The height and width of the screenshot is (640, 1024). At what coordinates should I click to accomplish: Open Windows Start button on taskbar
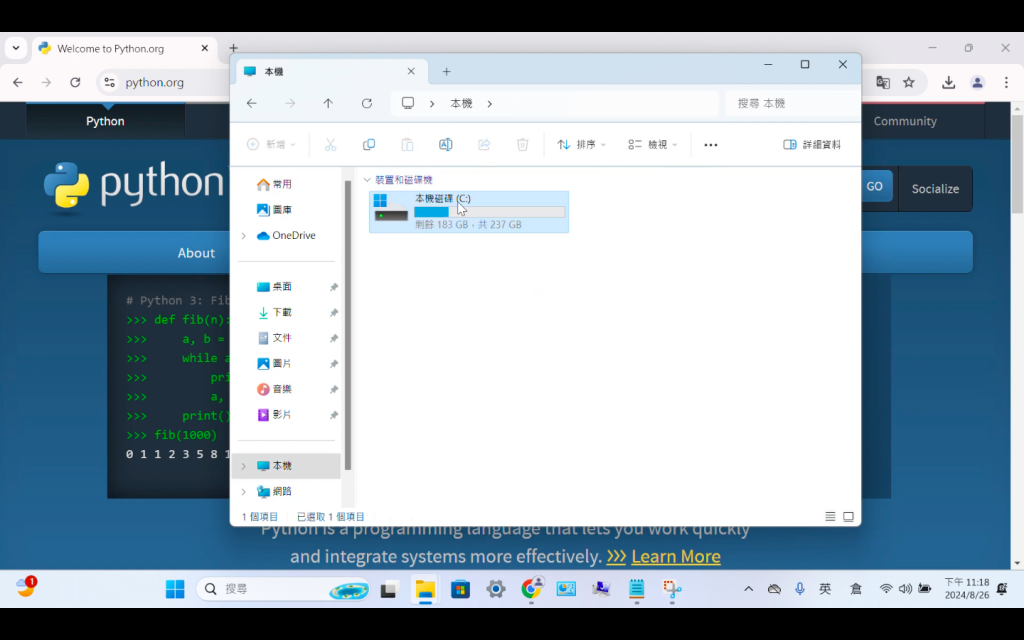click(x=175, y=589)
